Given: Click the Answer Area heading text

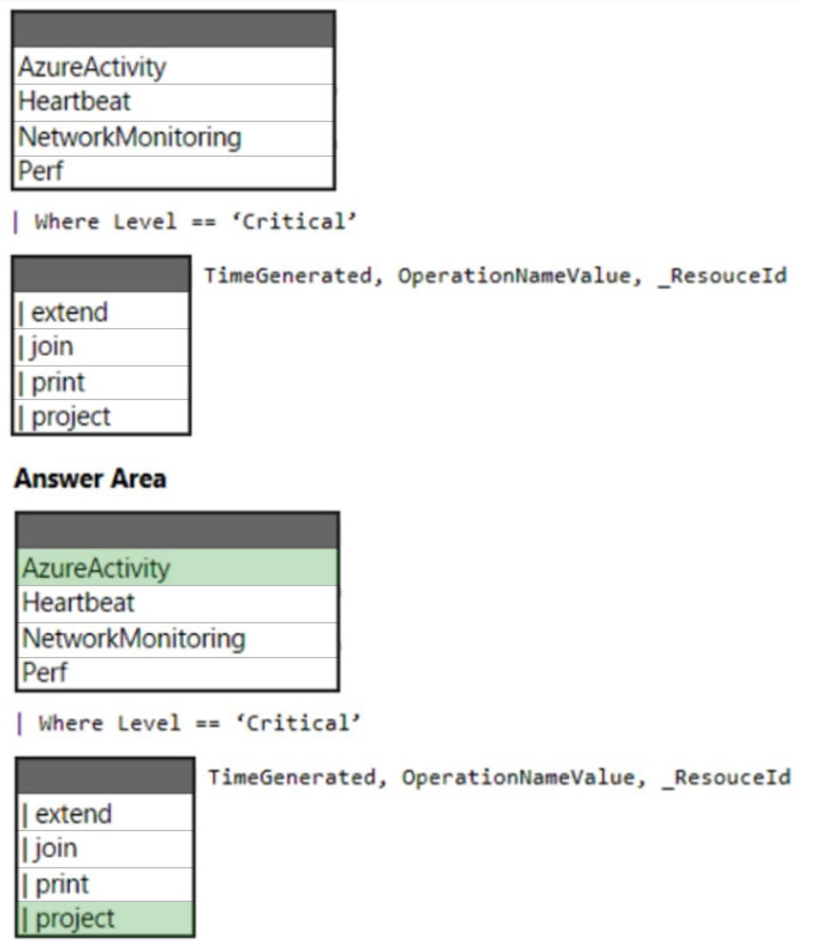Looking at the screenshot, I should (x=90, y=479).
